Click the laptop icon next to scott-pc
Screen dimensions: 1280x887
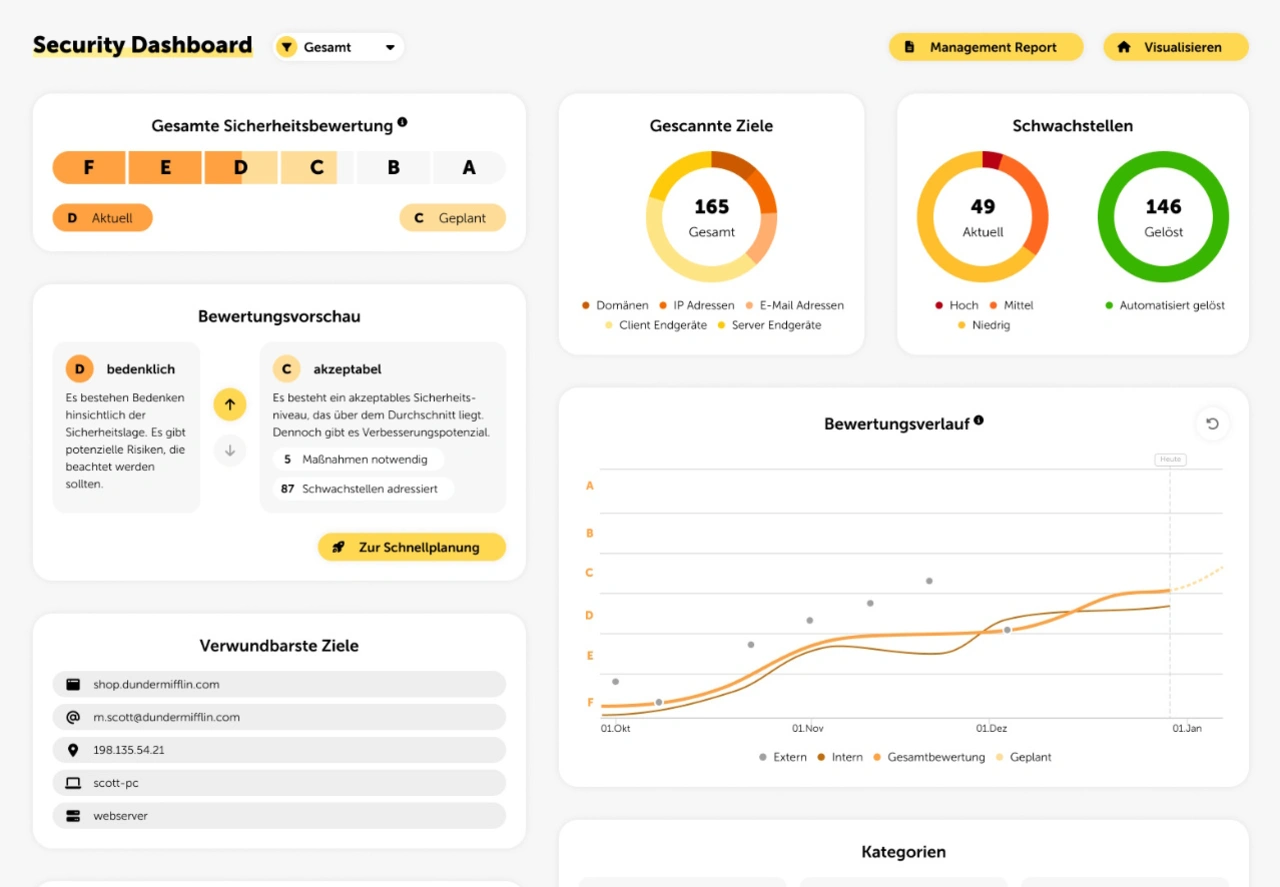click(x=73, y=783)
